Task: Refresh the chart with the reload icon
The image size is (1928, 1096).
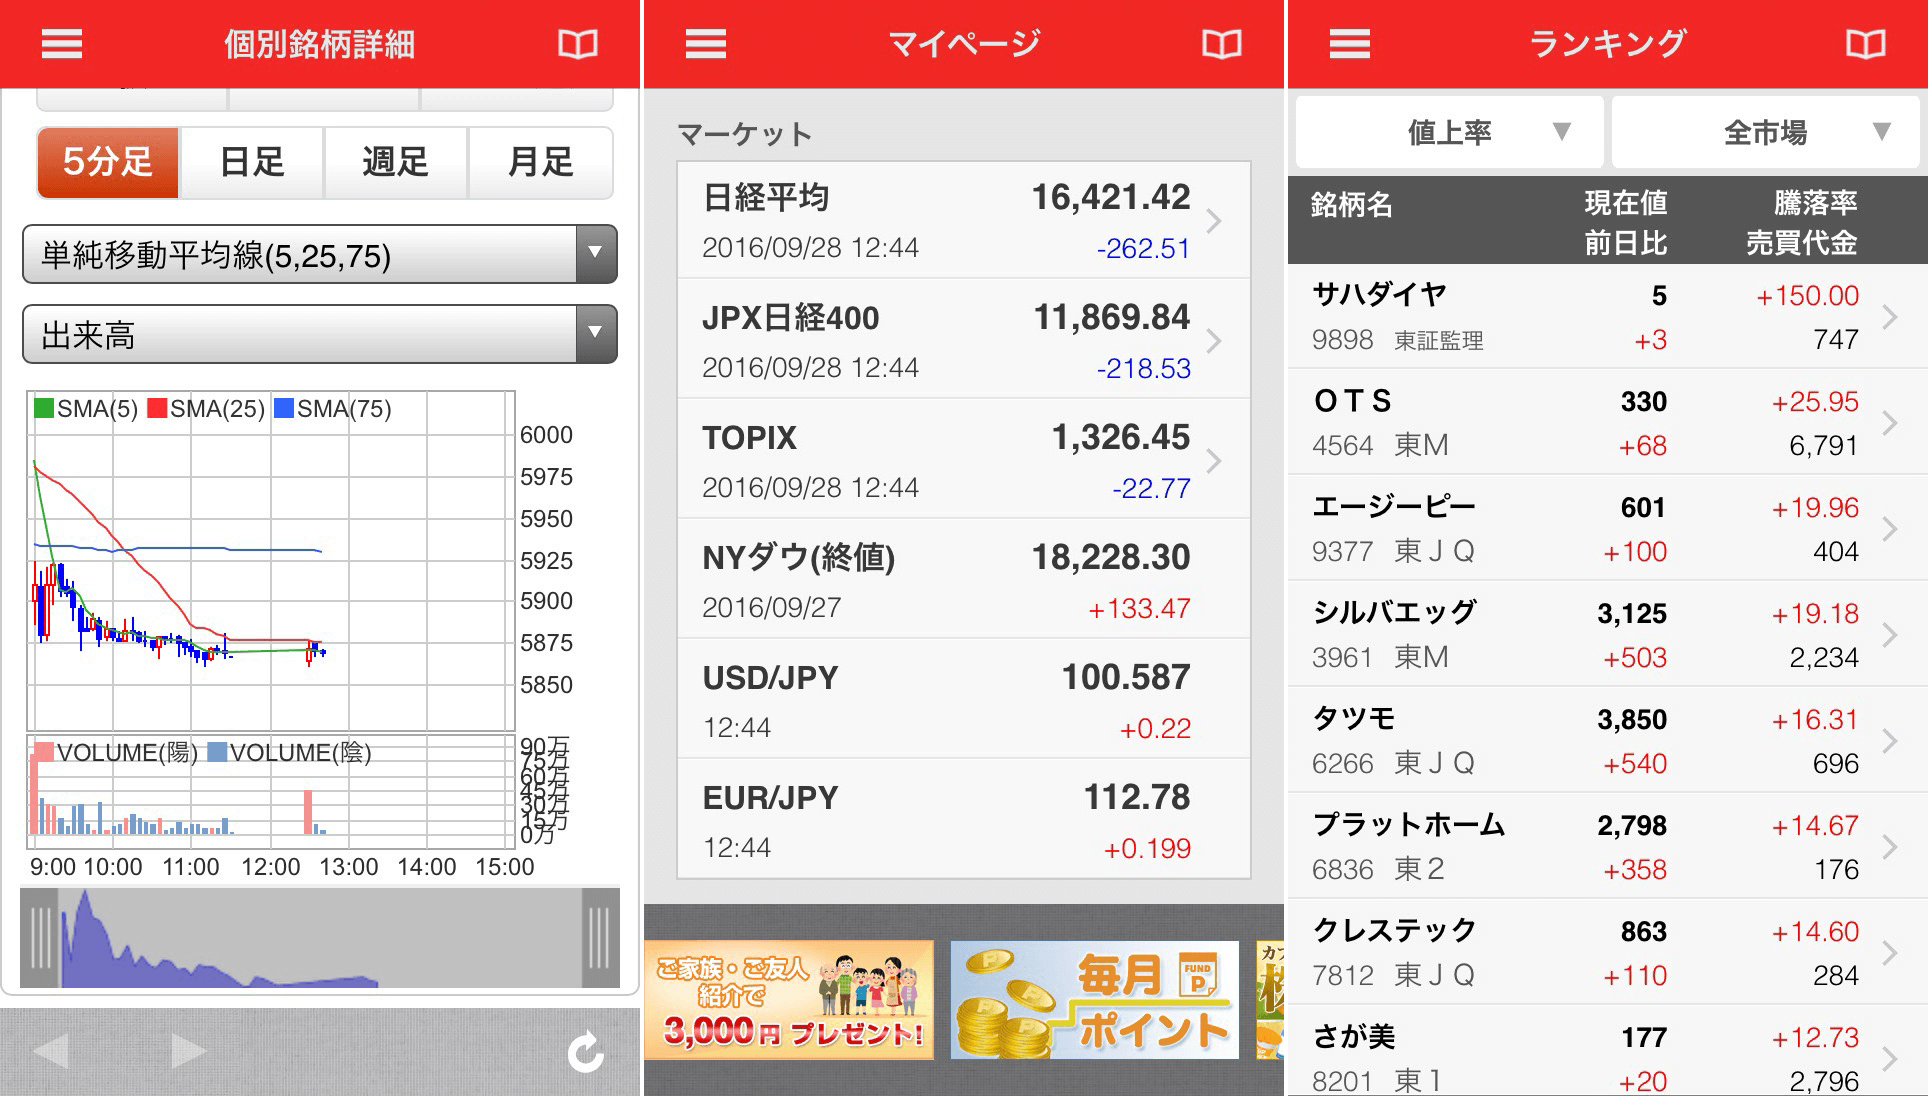Action: [x=585, y=1052]
